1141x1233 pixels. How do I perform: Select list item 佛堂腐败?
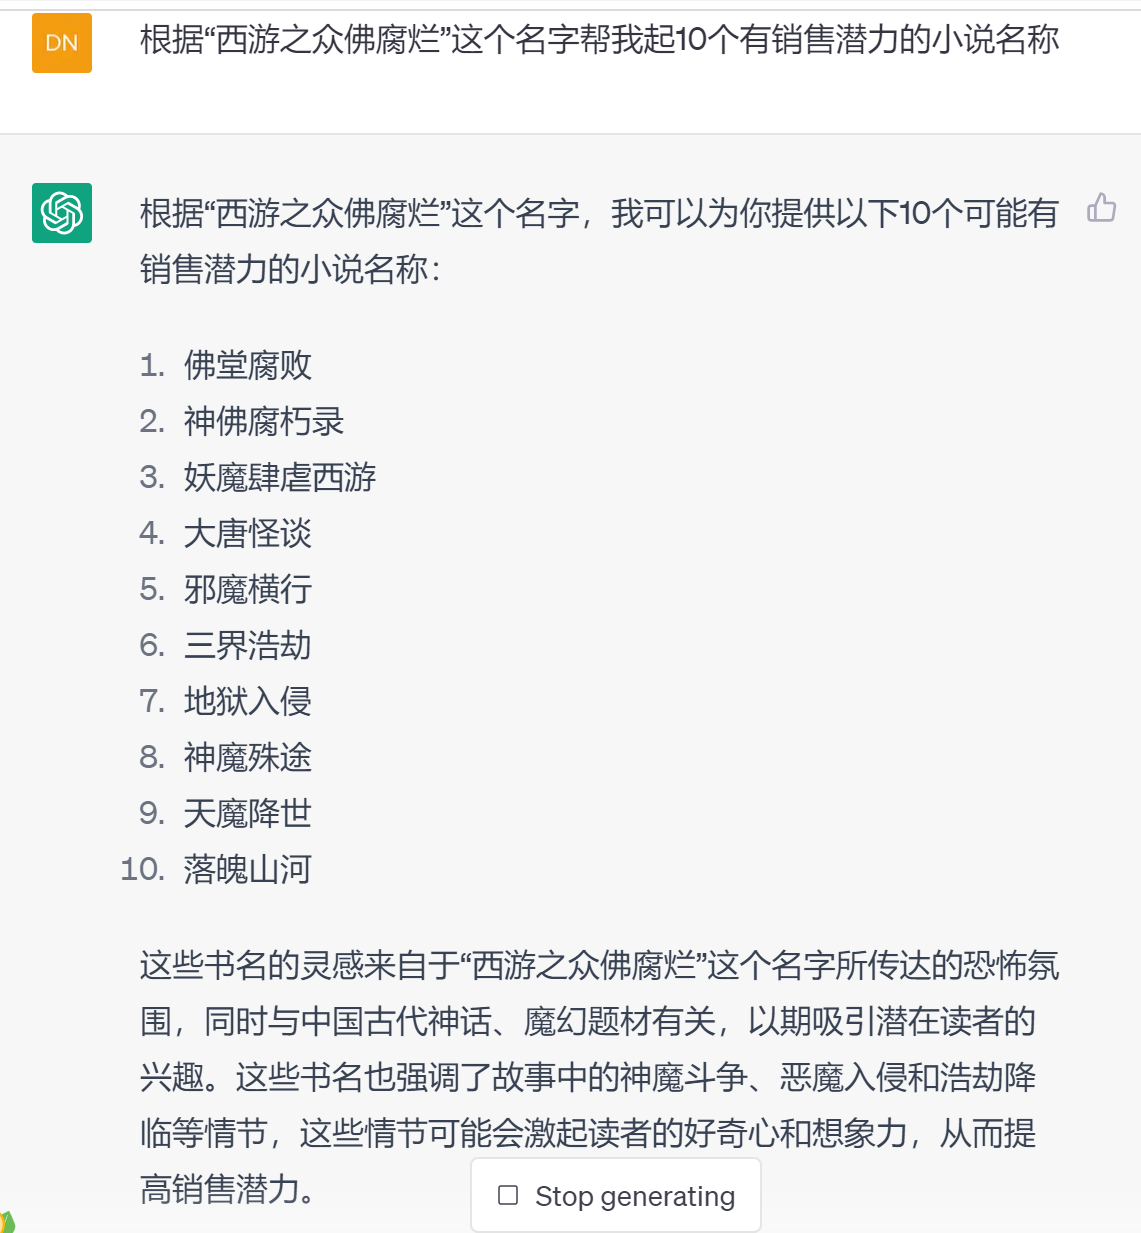point(248,366)
